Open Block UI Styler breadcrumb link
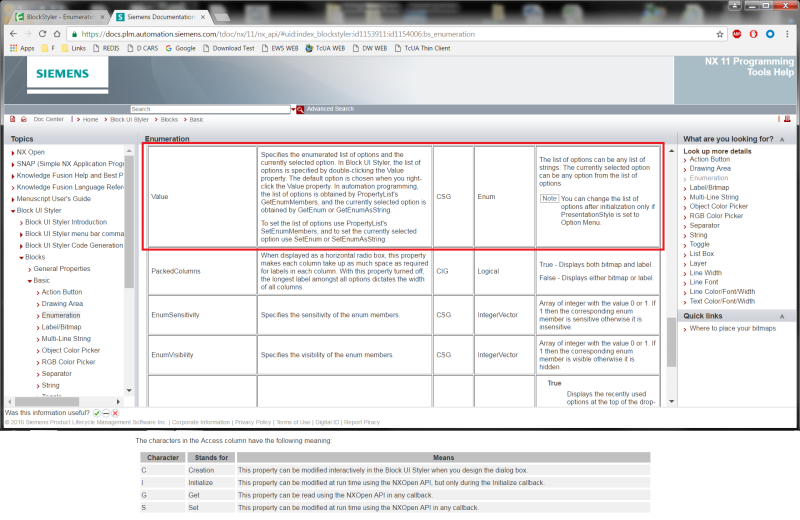Viewport: 800px width, 520px height. (130, 119)
